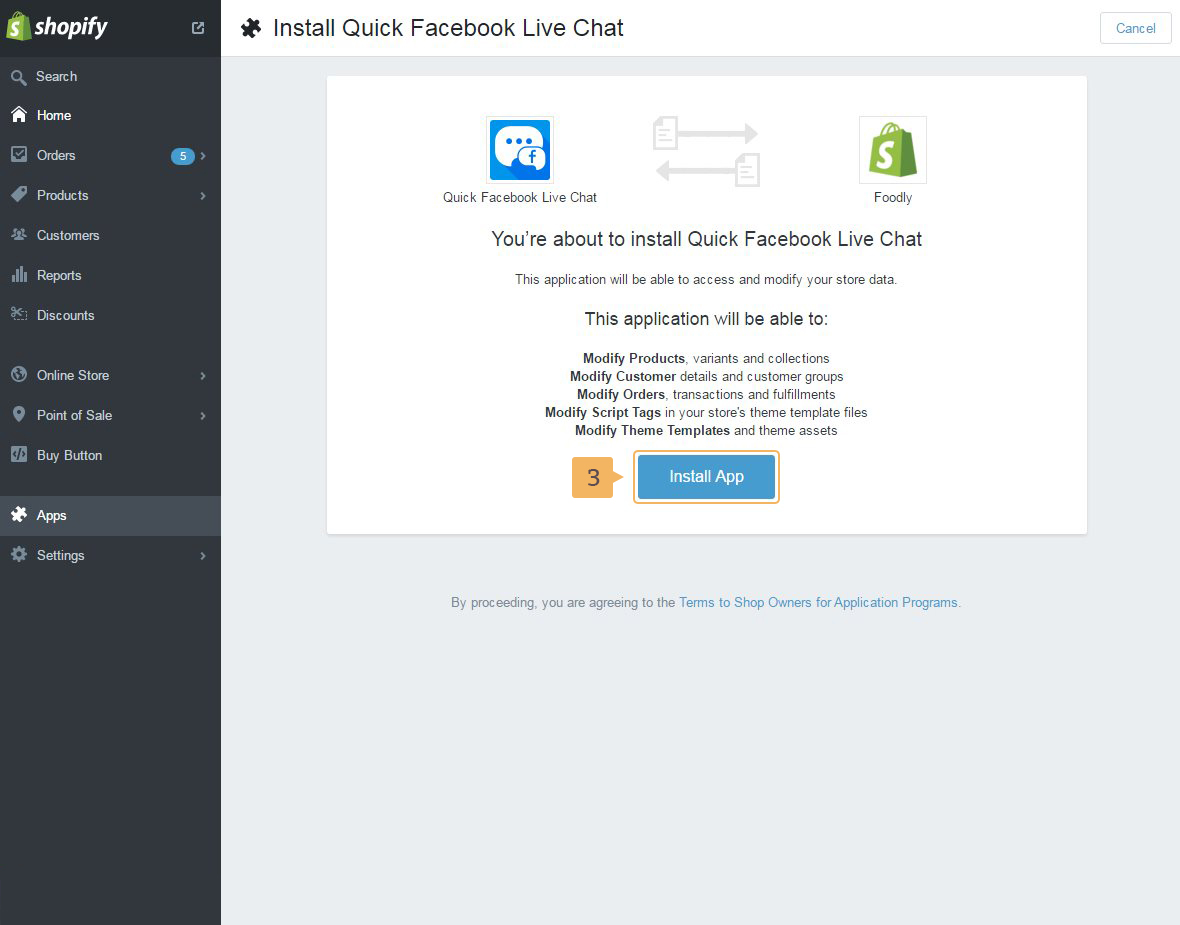1180x925 pixels.
Task: Click the Shopify logo in the sidebar
Action: [x=57, y=27]
